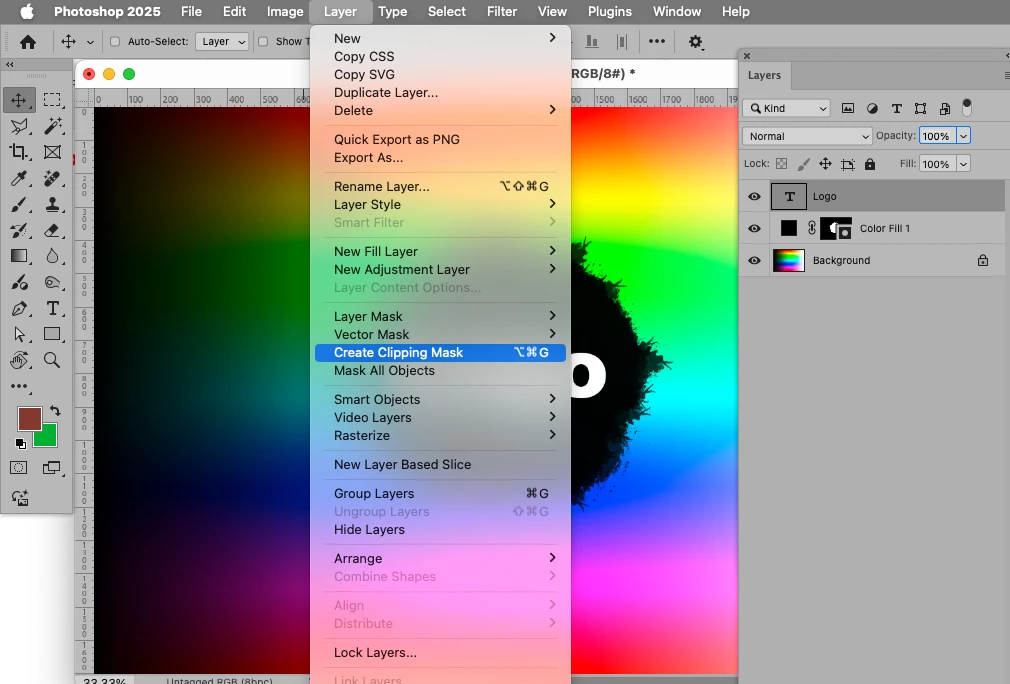1010x684 pixels.
Task: Select the Clone Stamp tool
Action: pyautogui.click(x=52, y=204)
